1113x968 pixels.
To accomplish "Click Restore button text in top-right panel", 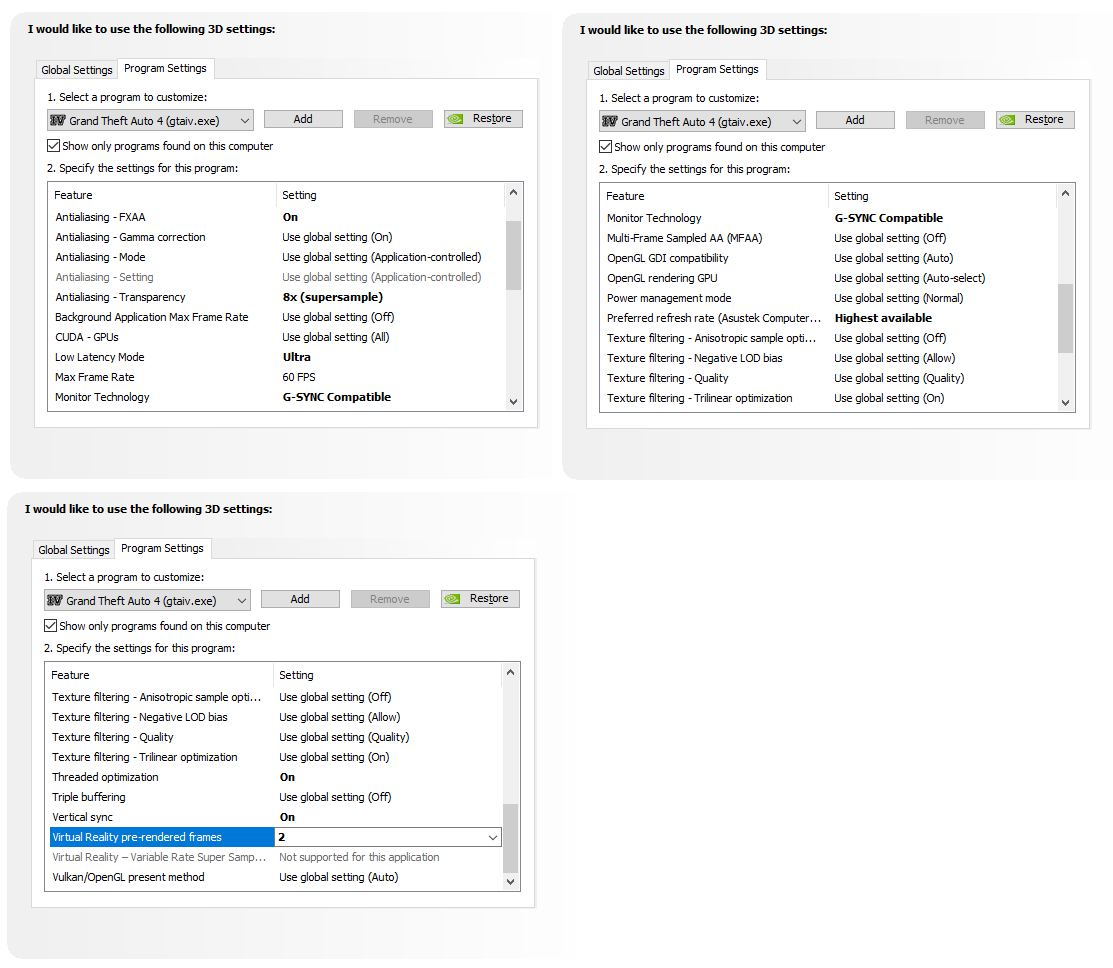I will [1043, 119].
